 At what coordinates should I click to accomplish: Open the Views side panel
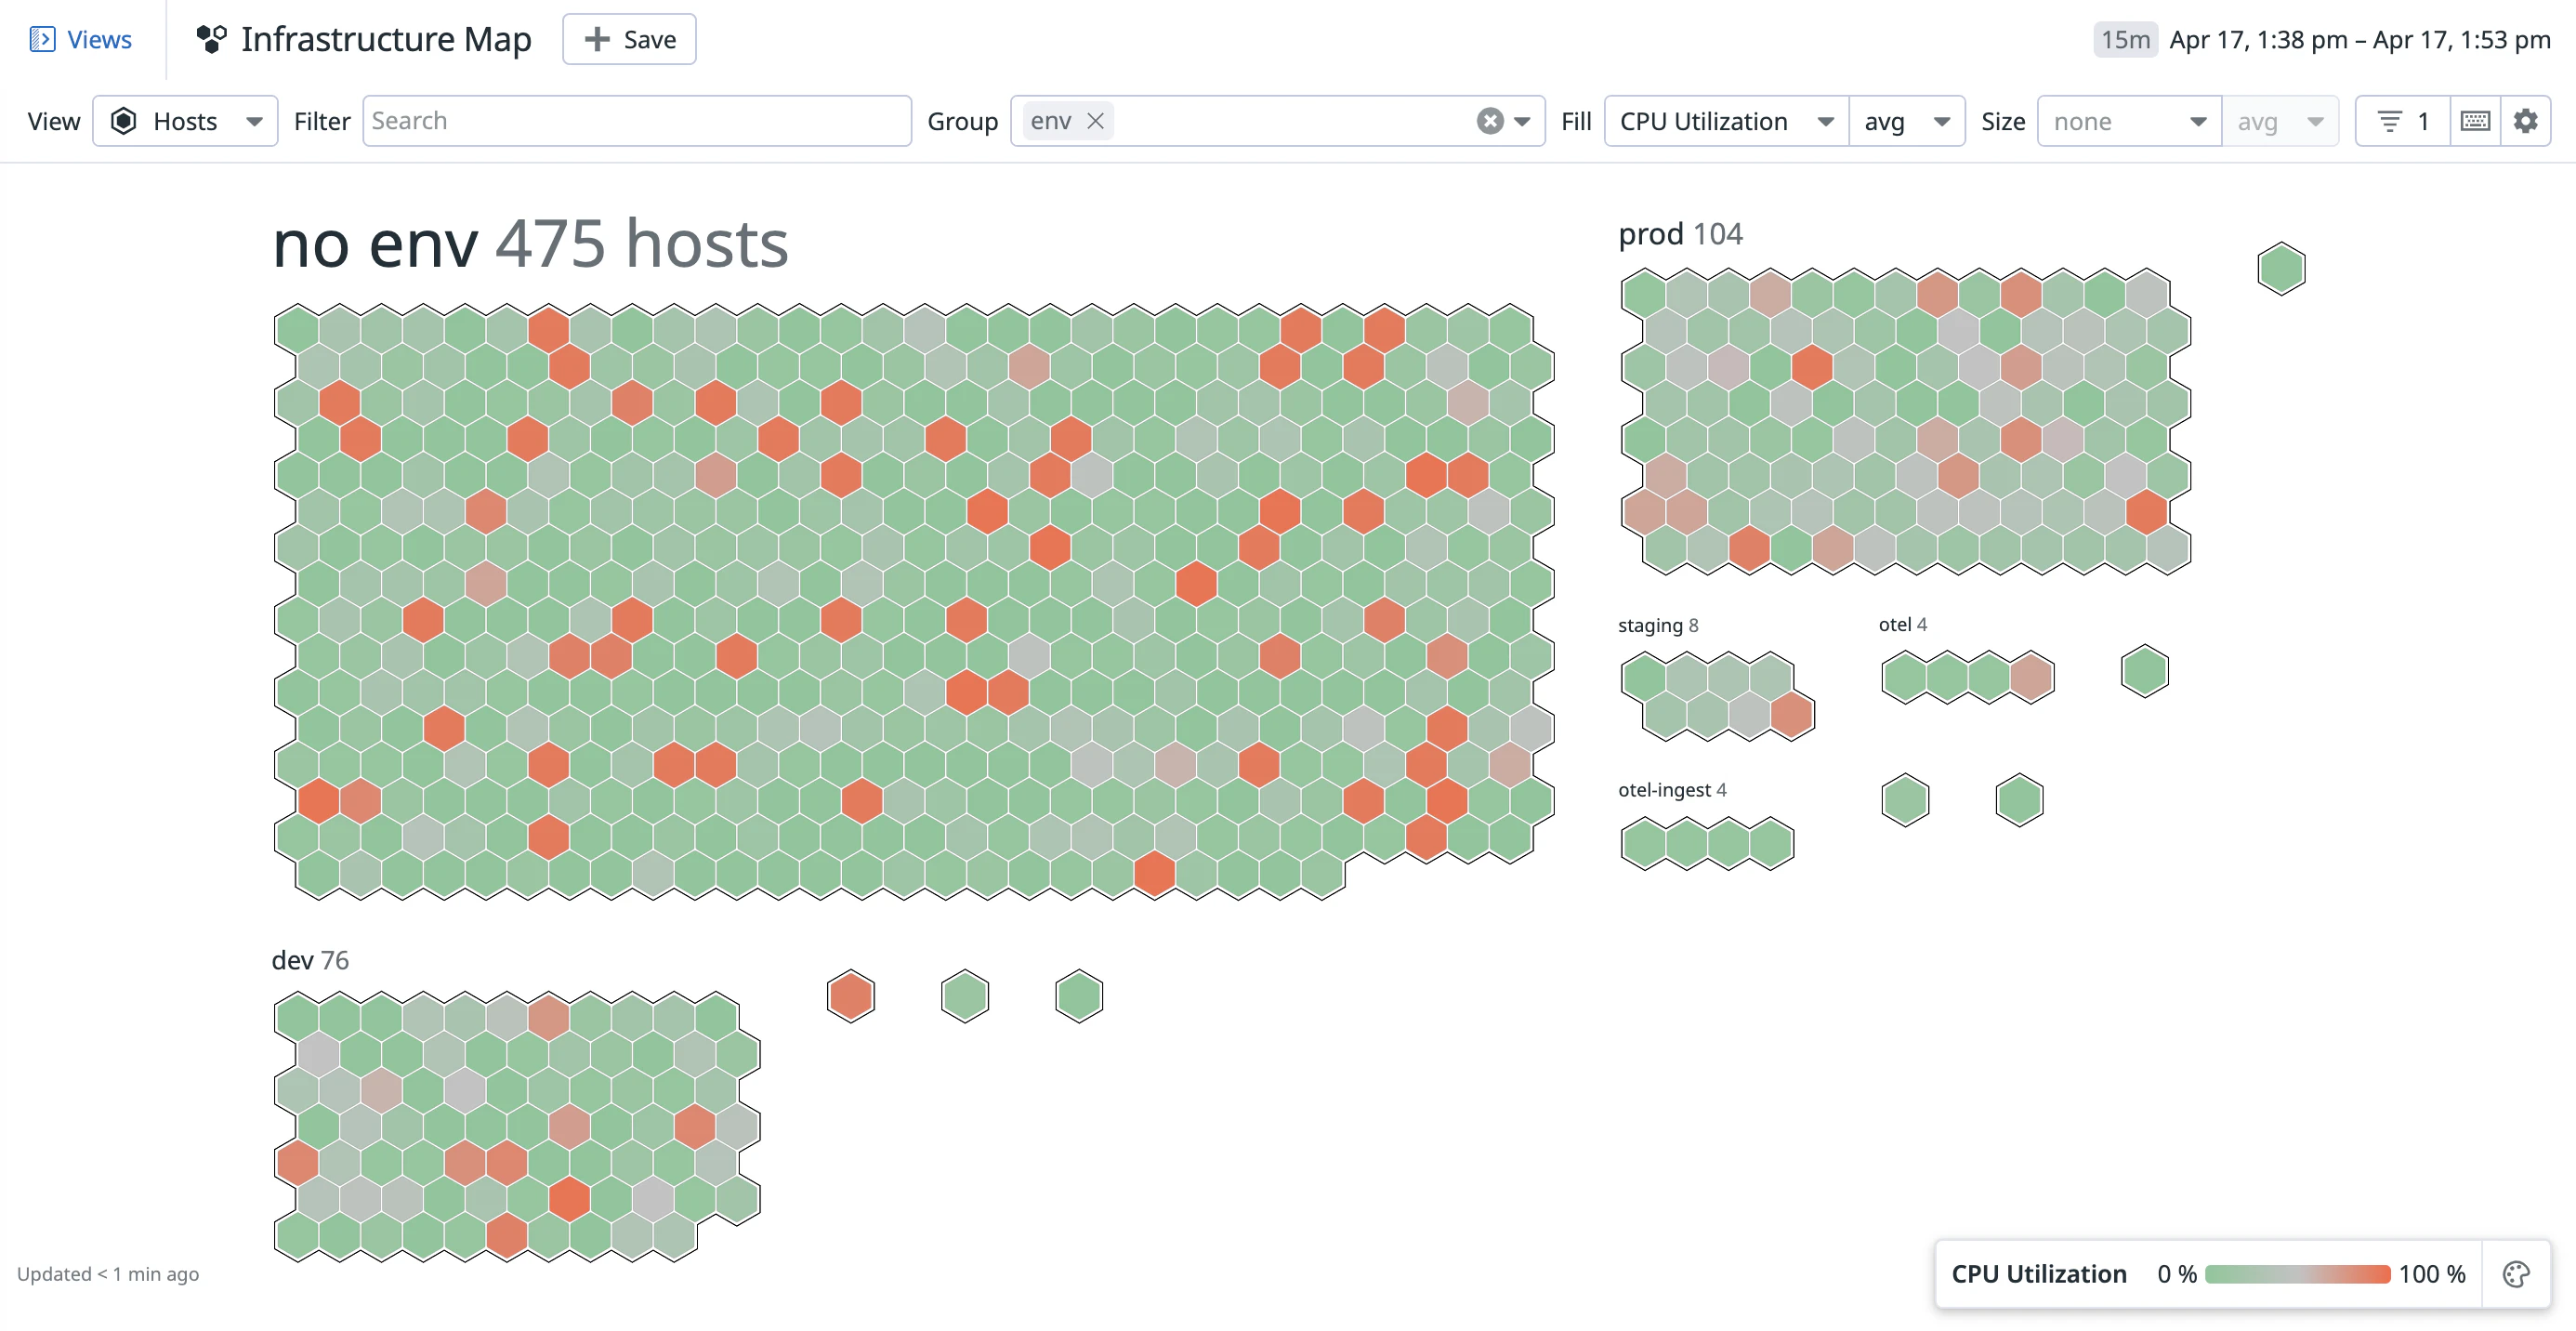pos(80,39)
